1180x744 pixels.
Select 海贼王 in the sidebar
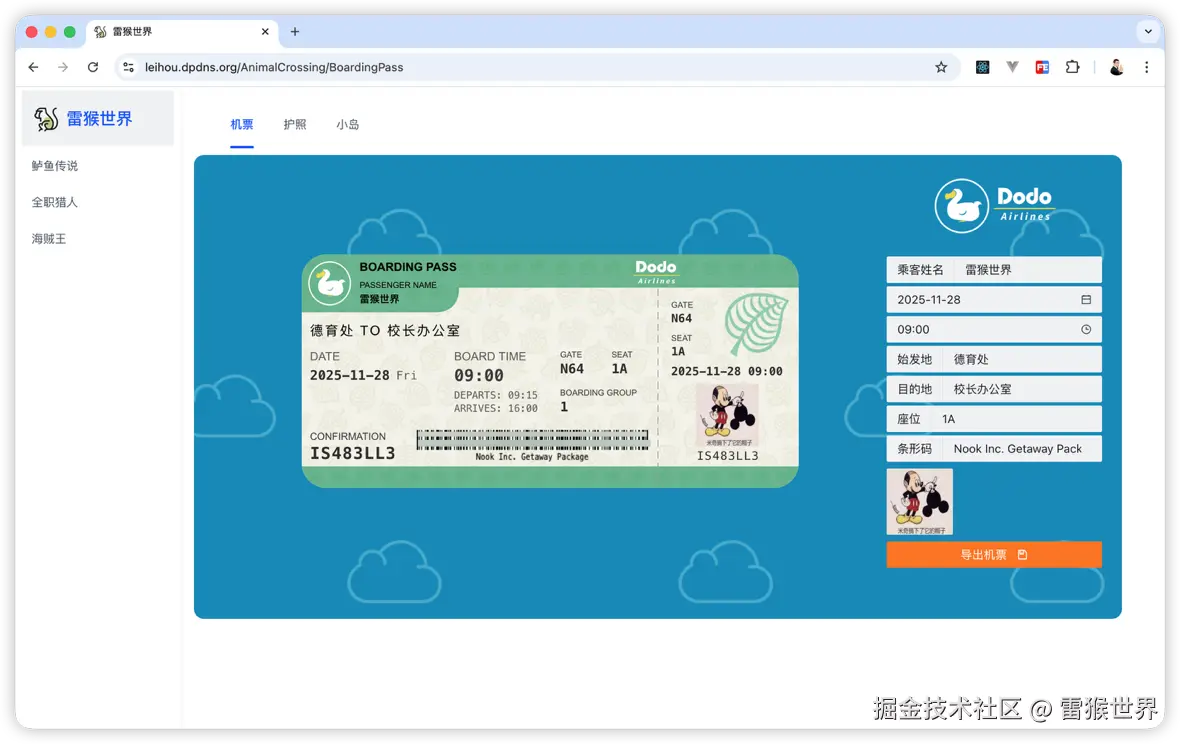point(48,238)
